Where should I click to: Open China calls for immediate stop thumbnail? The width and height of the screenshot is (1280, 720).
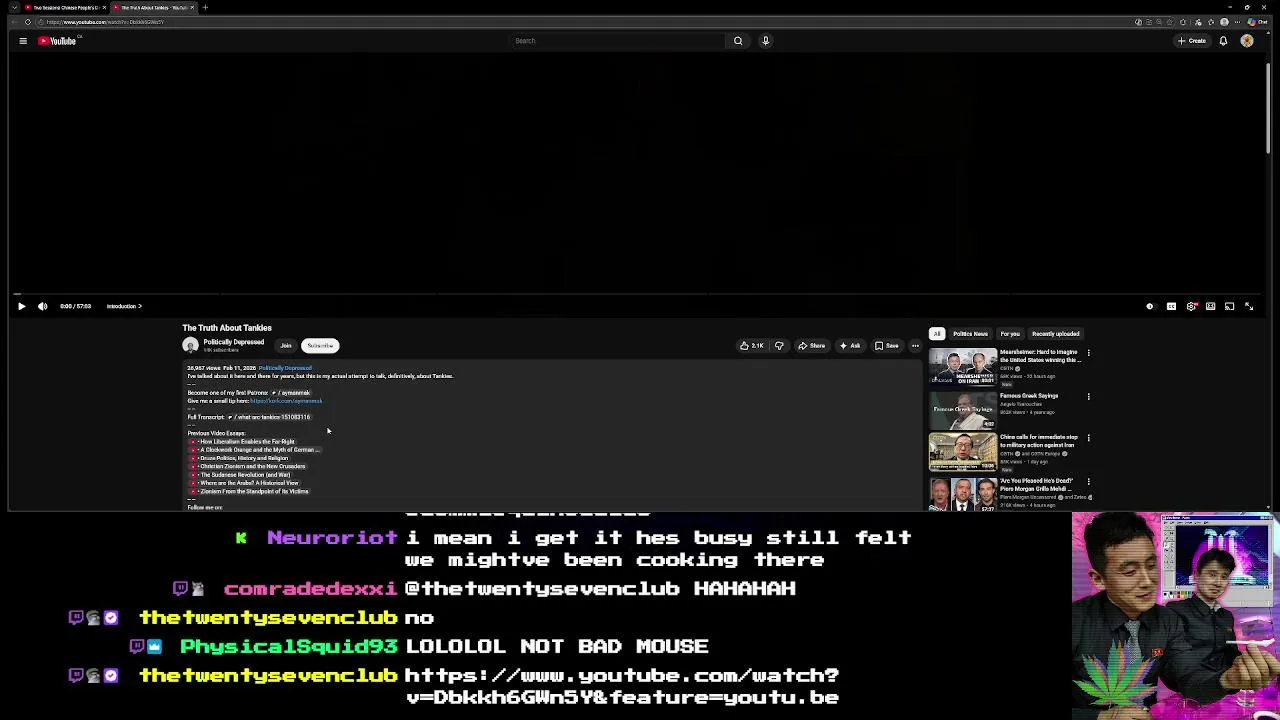point(963,452)
